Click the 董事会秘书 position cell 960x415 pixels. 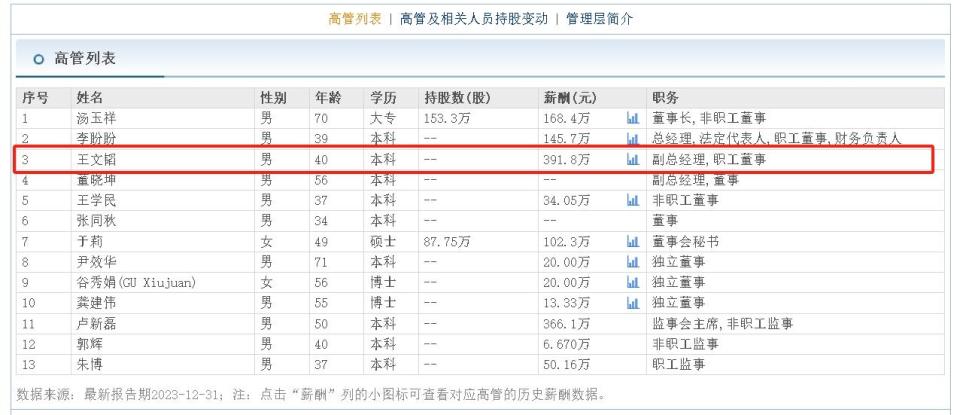685,242
